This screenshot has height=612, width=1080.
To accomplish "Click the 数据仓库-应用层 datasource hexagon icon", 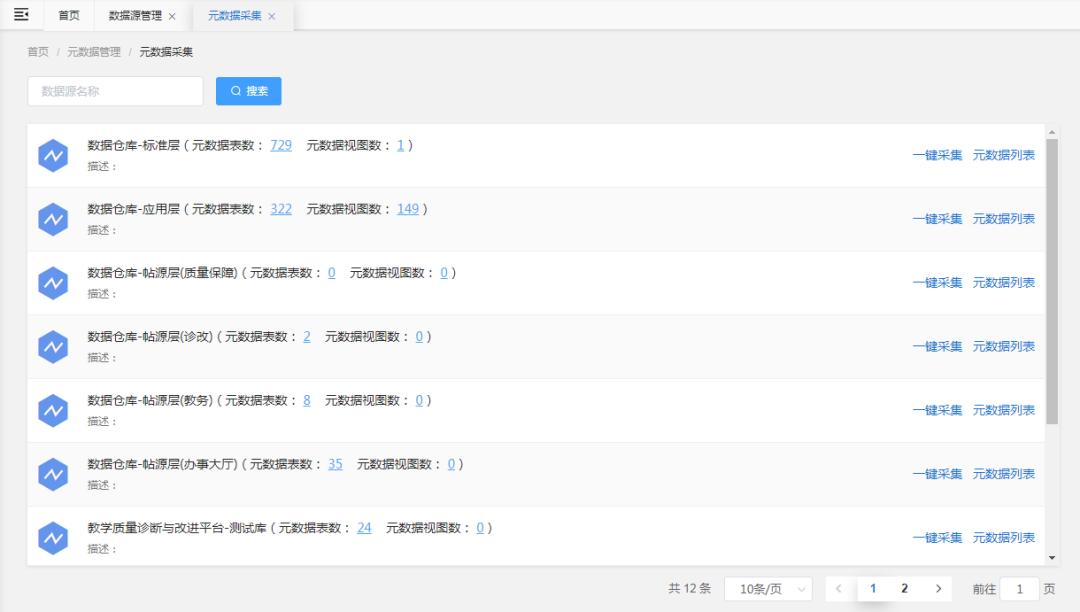I will 52,219.
